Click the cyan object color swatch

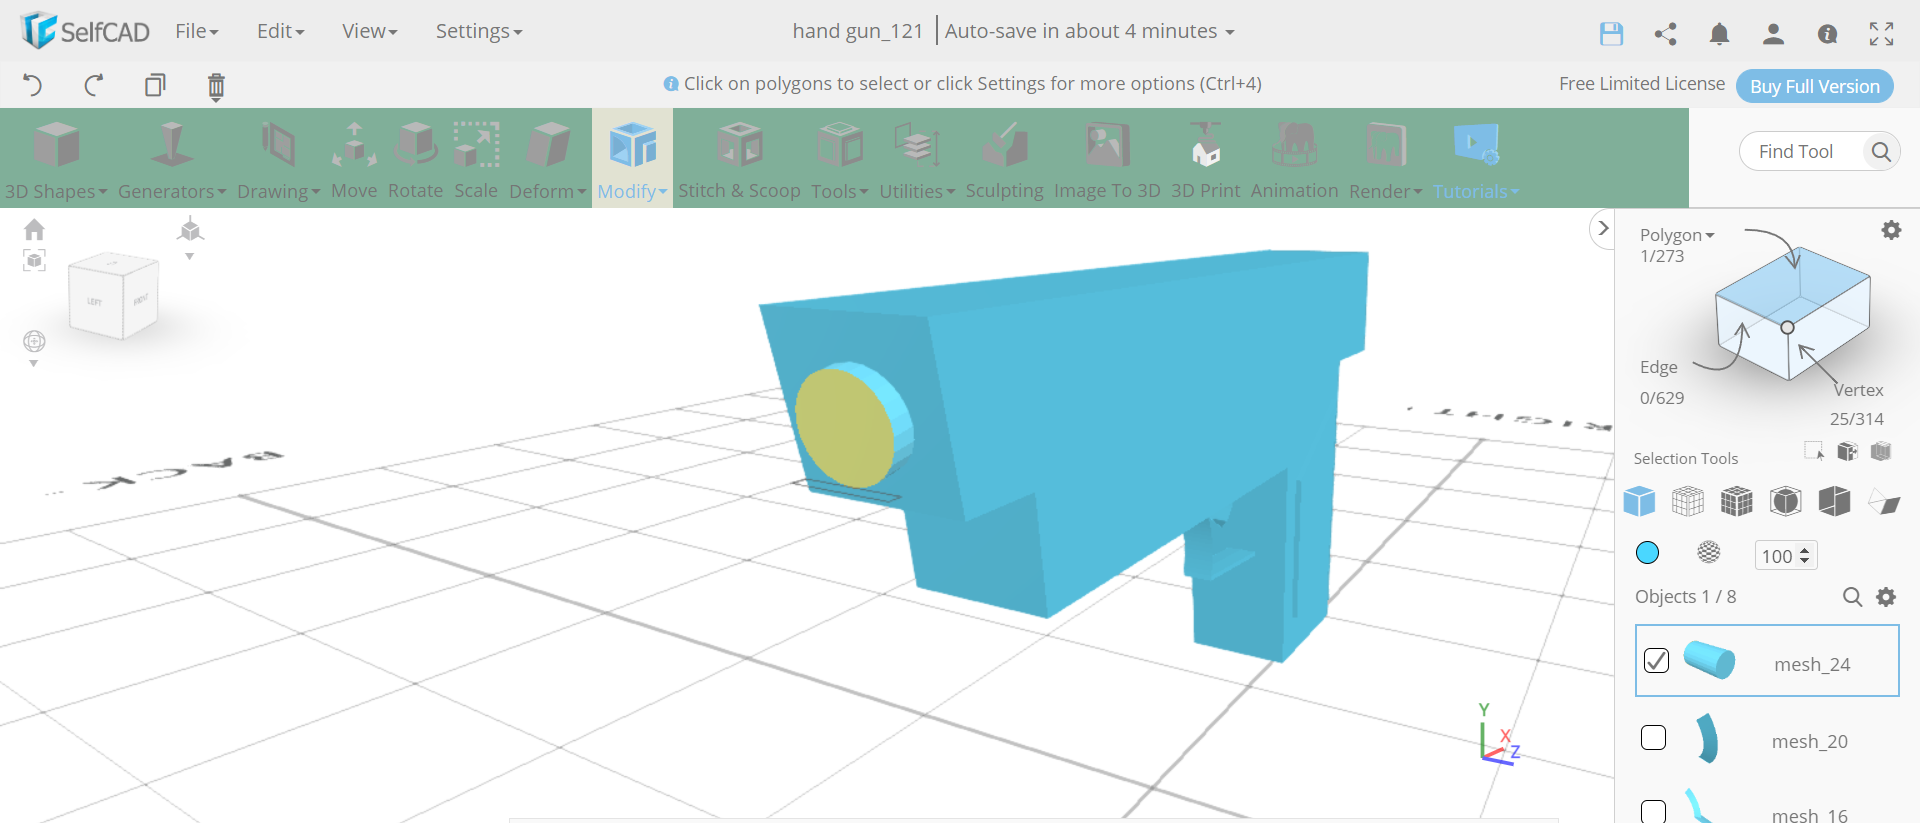1647,553
